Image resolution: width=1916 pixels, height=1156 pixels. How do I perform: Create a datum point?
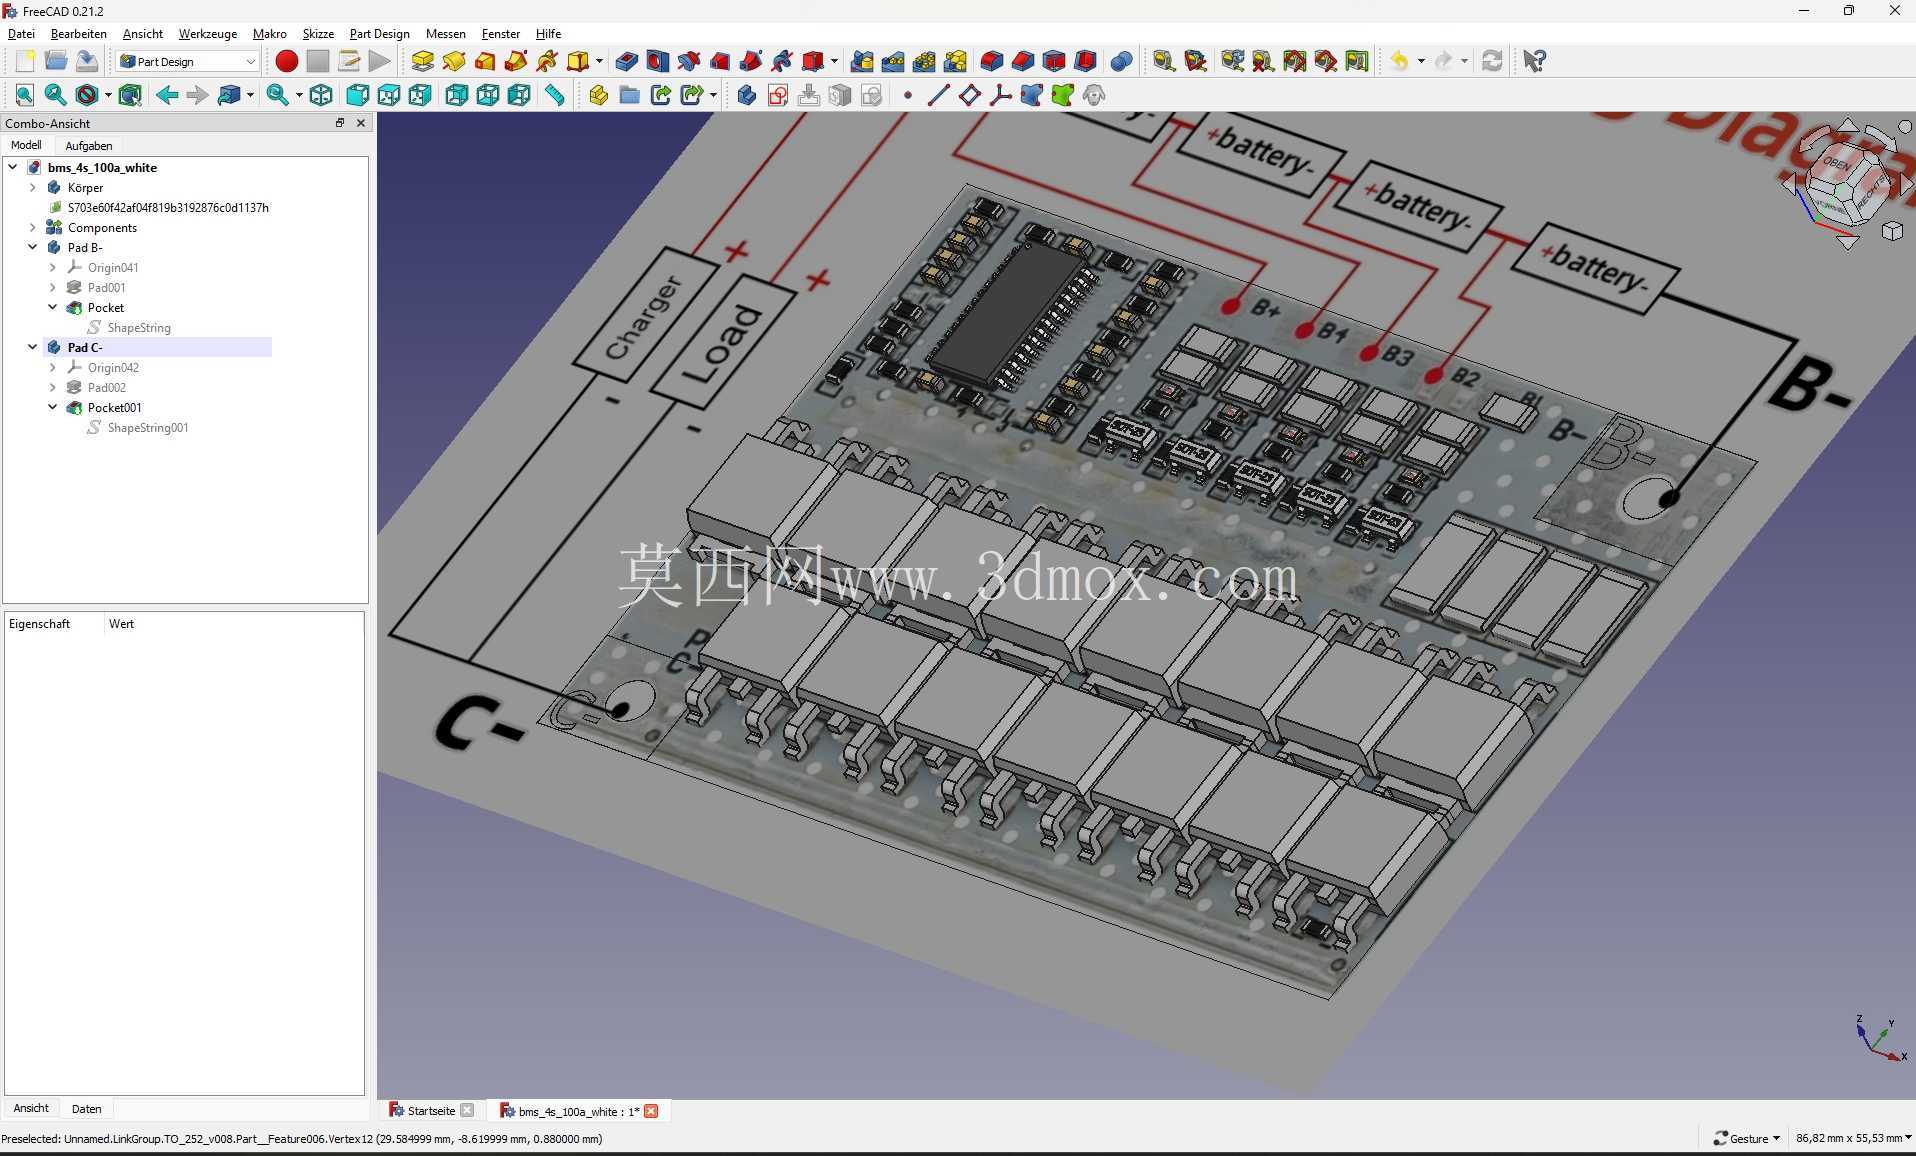(x=908, y=95)
